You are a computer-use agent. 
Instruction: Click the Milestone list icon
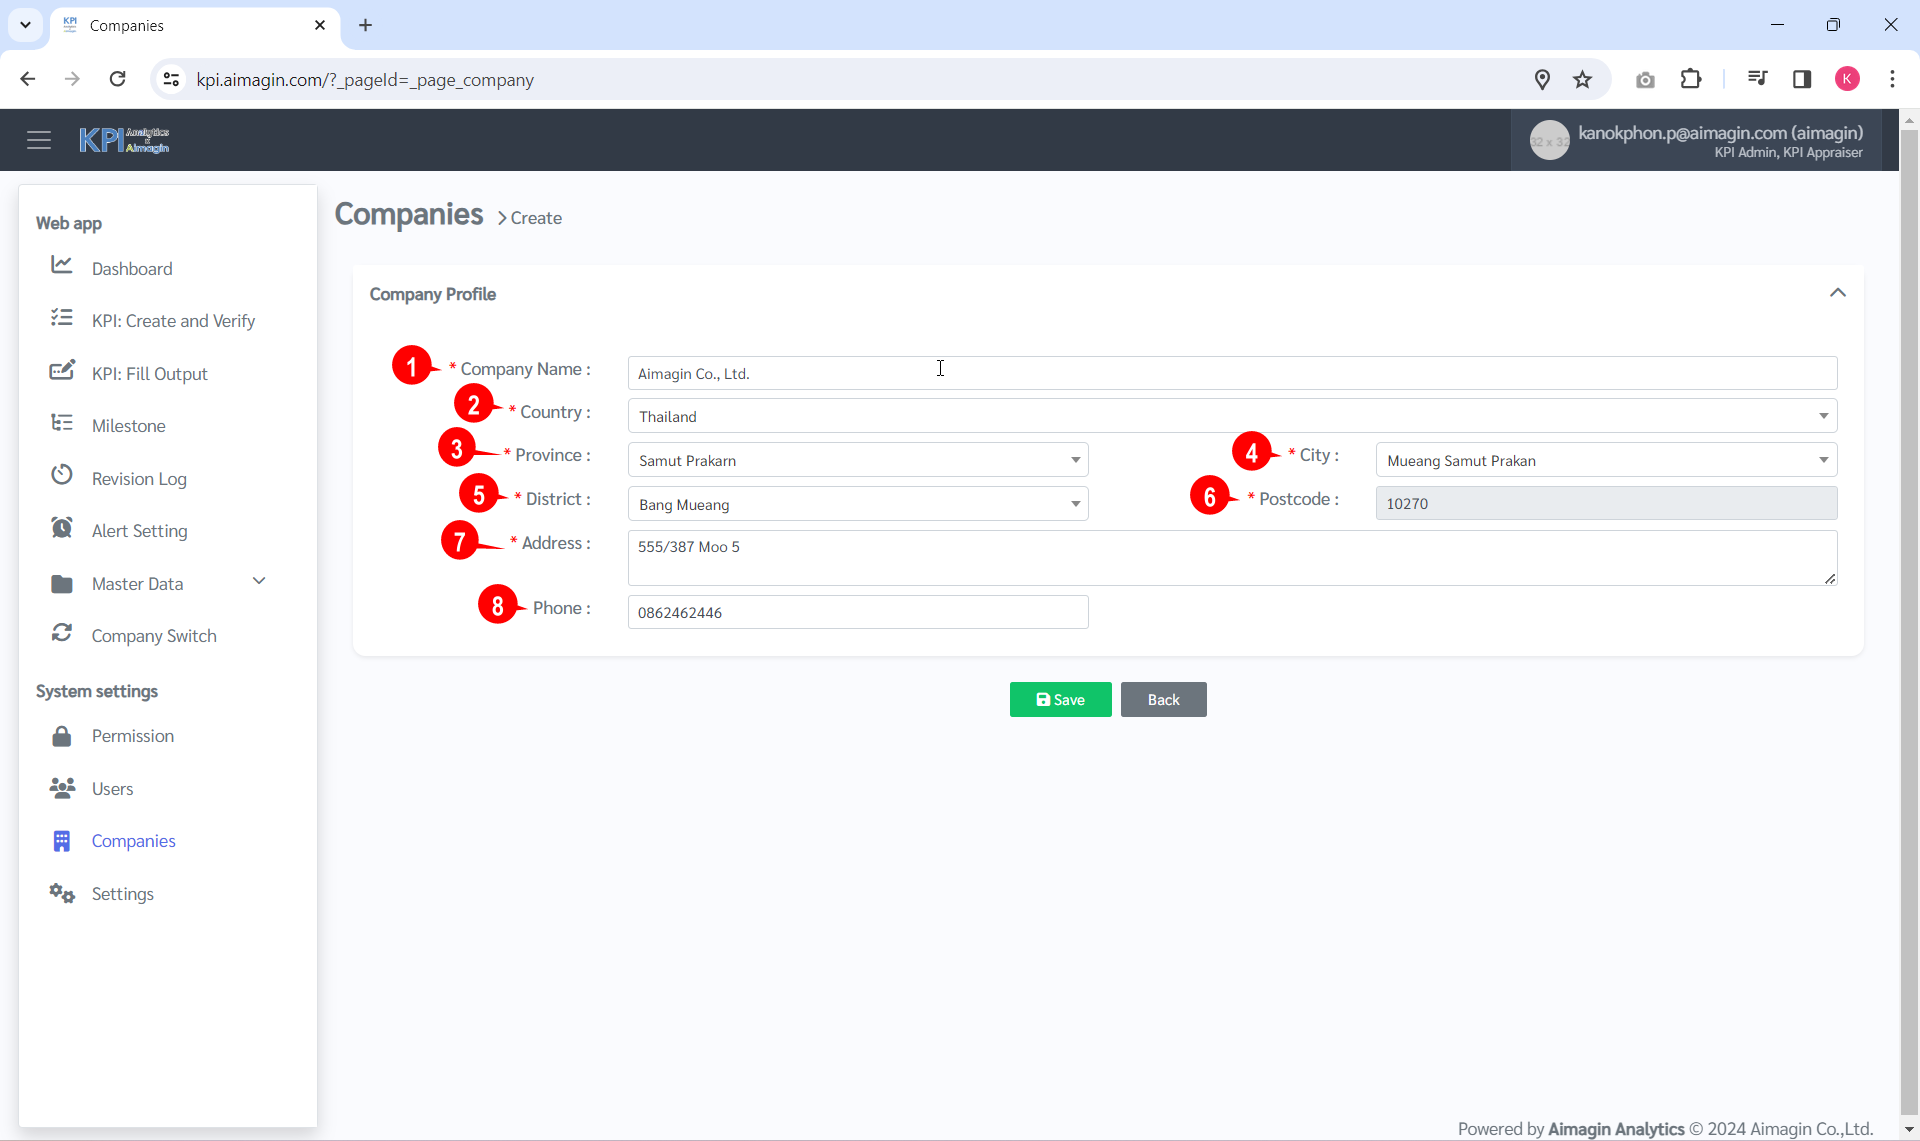coord(62,423)
